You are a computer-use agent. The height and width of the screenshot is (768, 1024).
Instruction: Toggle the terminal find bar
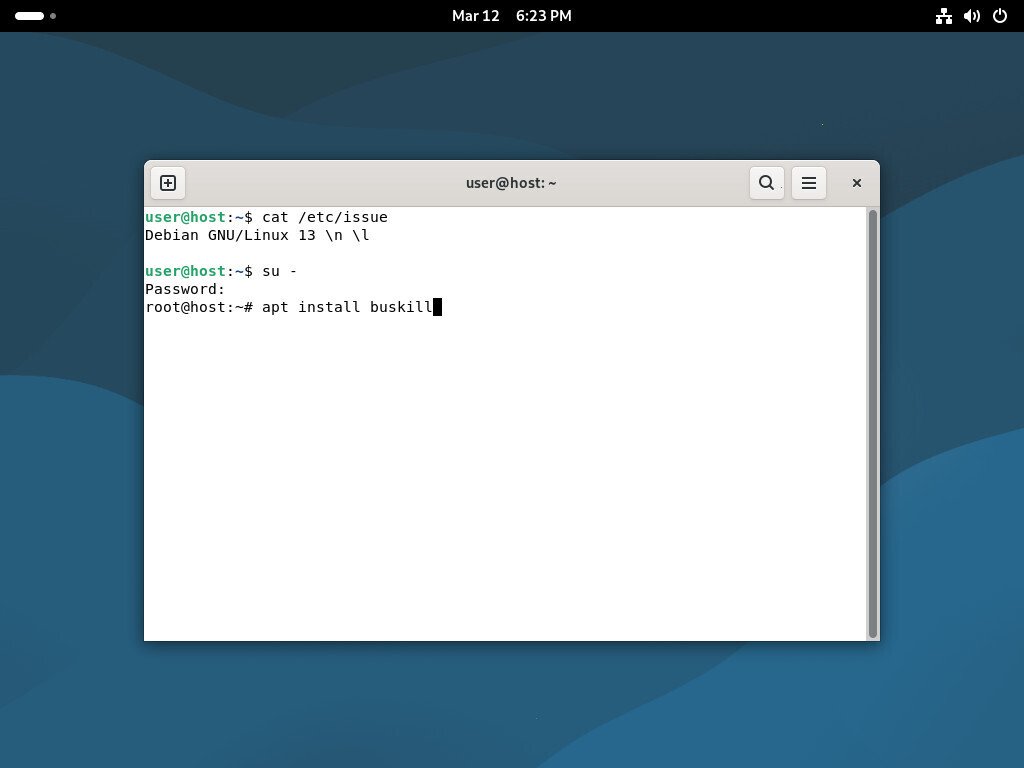pyautogui.click(x=766, y=183)
